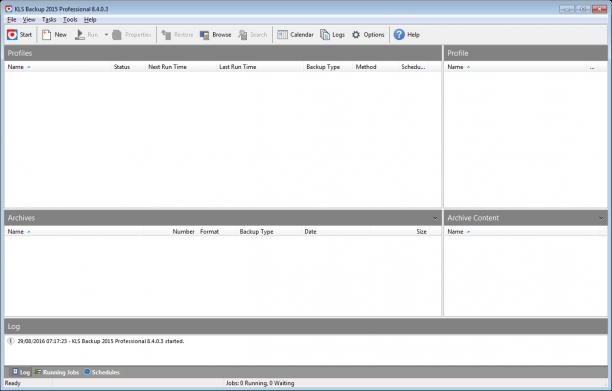Screen dimensions: 612x391
Task: Open Browse from the toolbar
Action: tap(215, 35)
